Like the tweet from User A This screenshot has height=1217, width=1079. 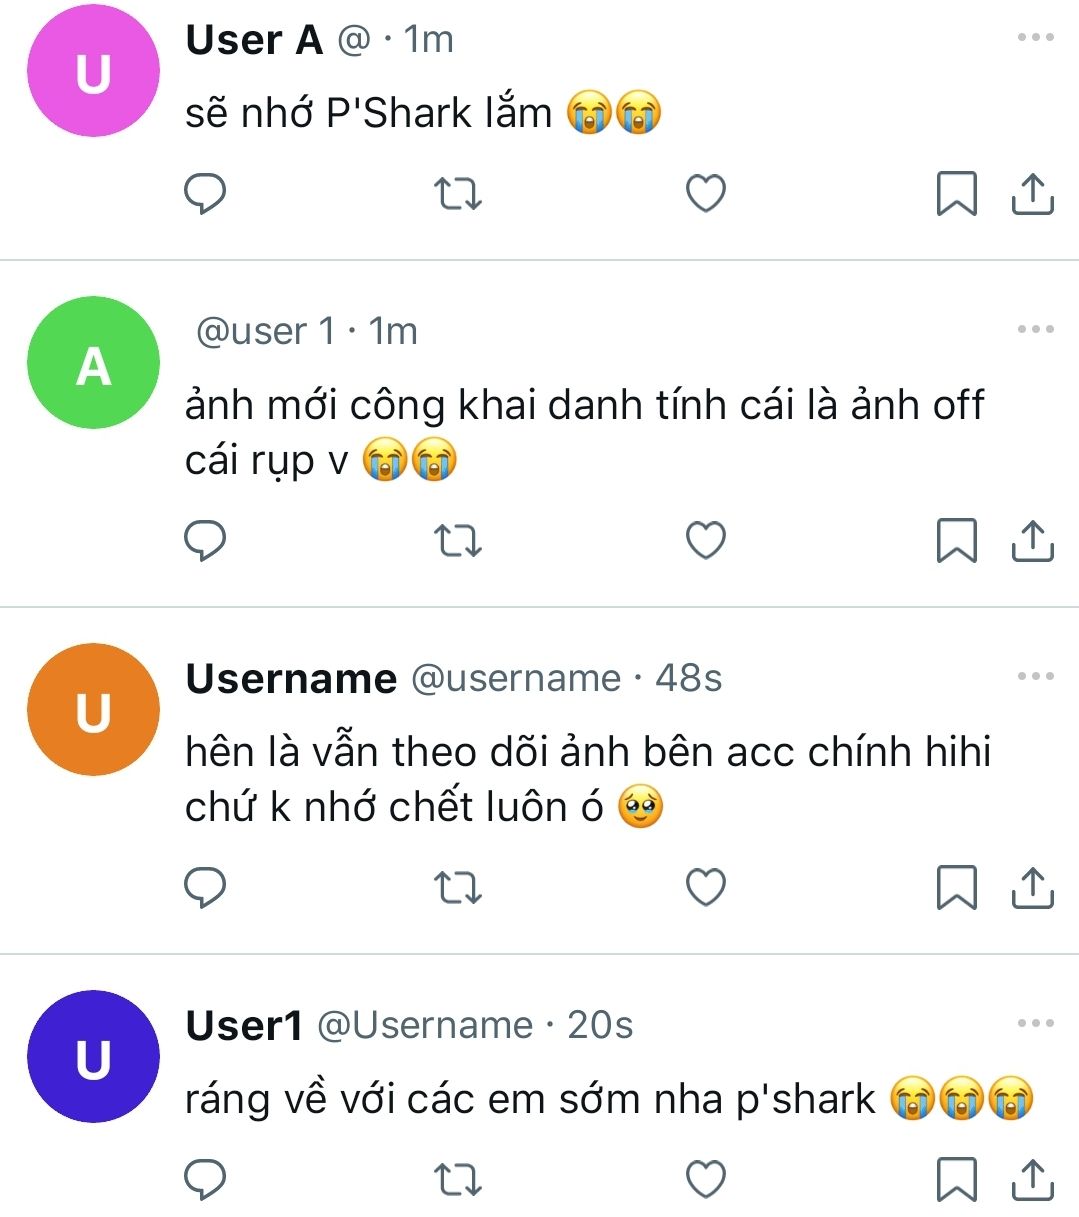point(706,193)
